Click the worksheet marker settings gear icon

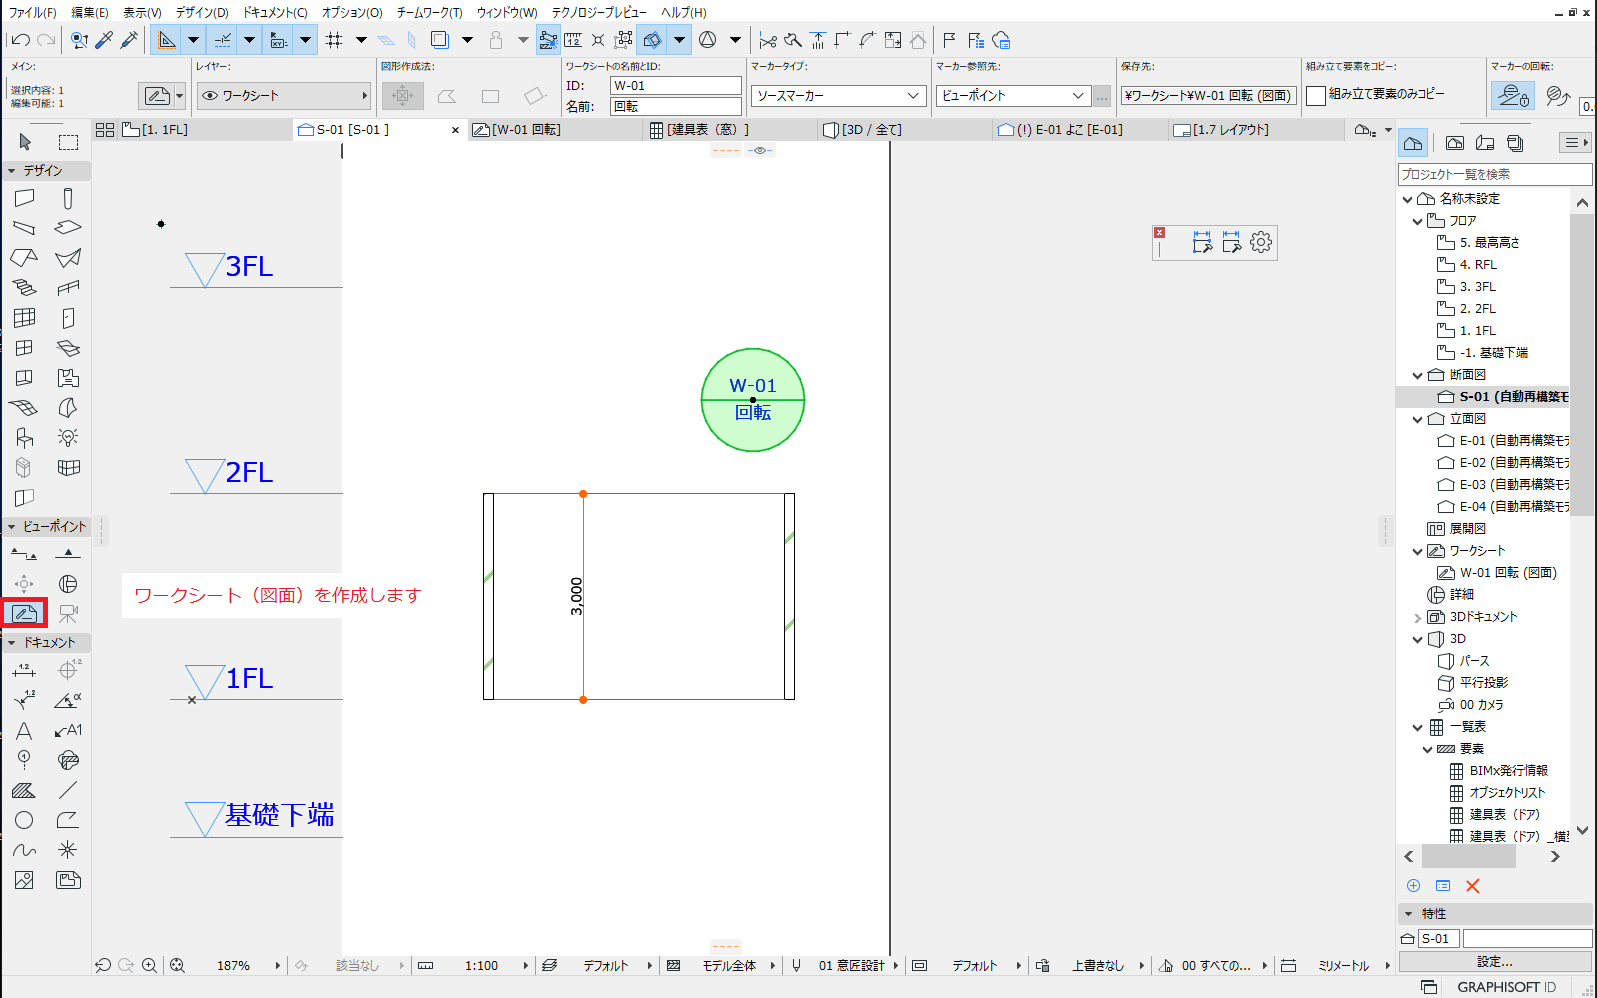[x=1261, y=242]
